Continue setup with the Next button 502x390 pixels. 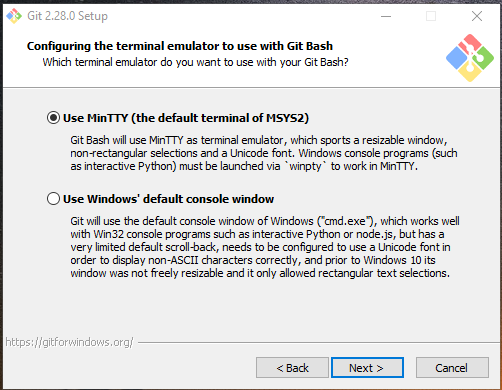point(367,368)
